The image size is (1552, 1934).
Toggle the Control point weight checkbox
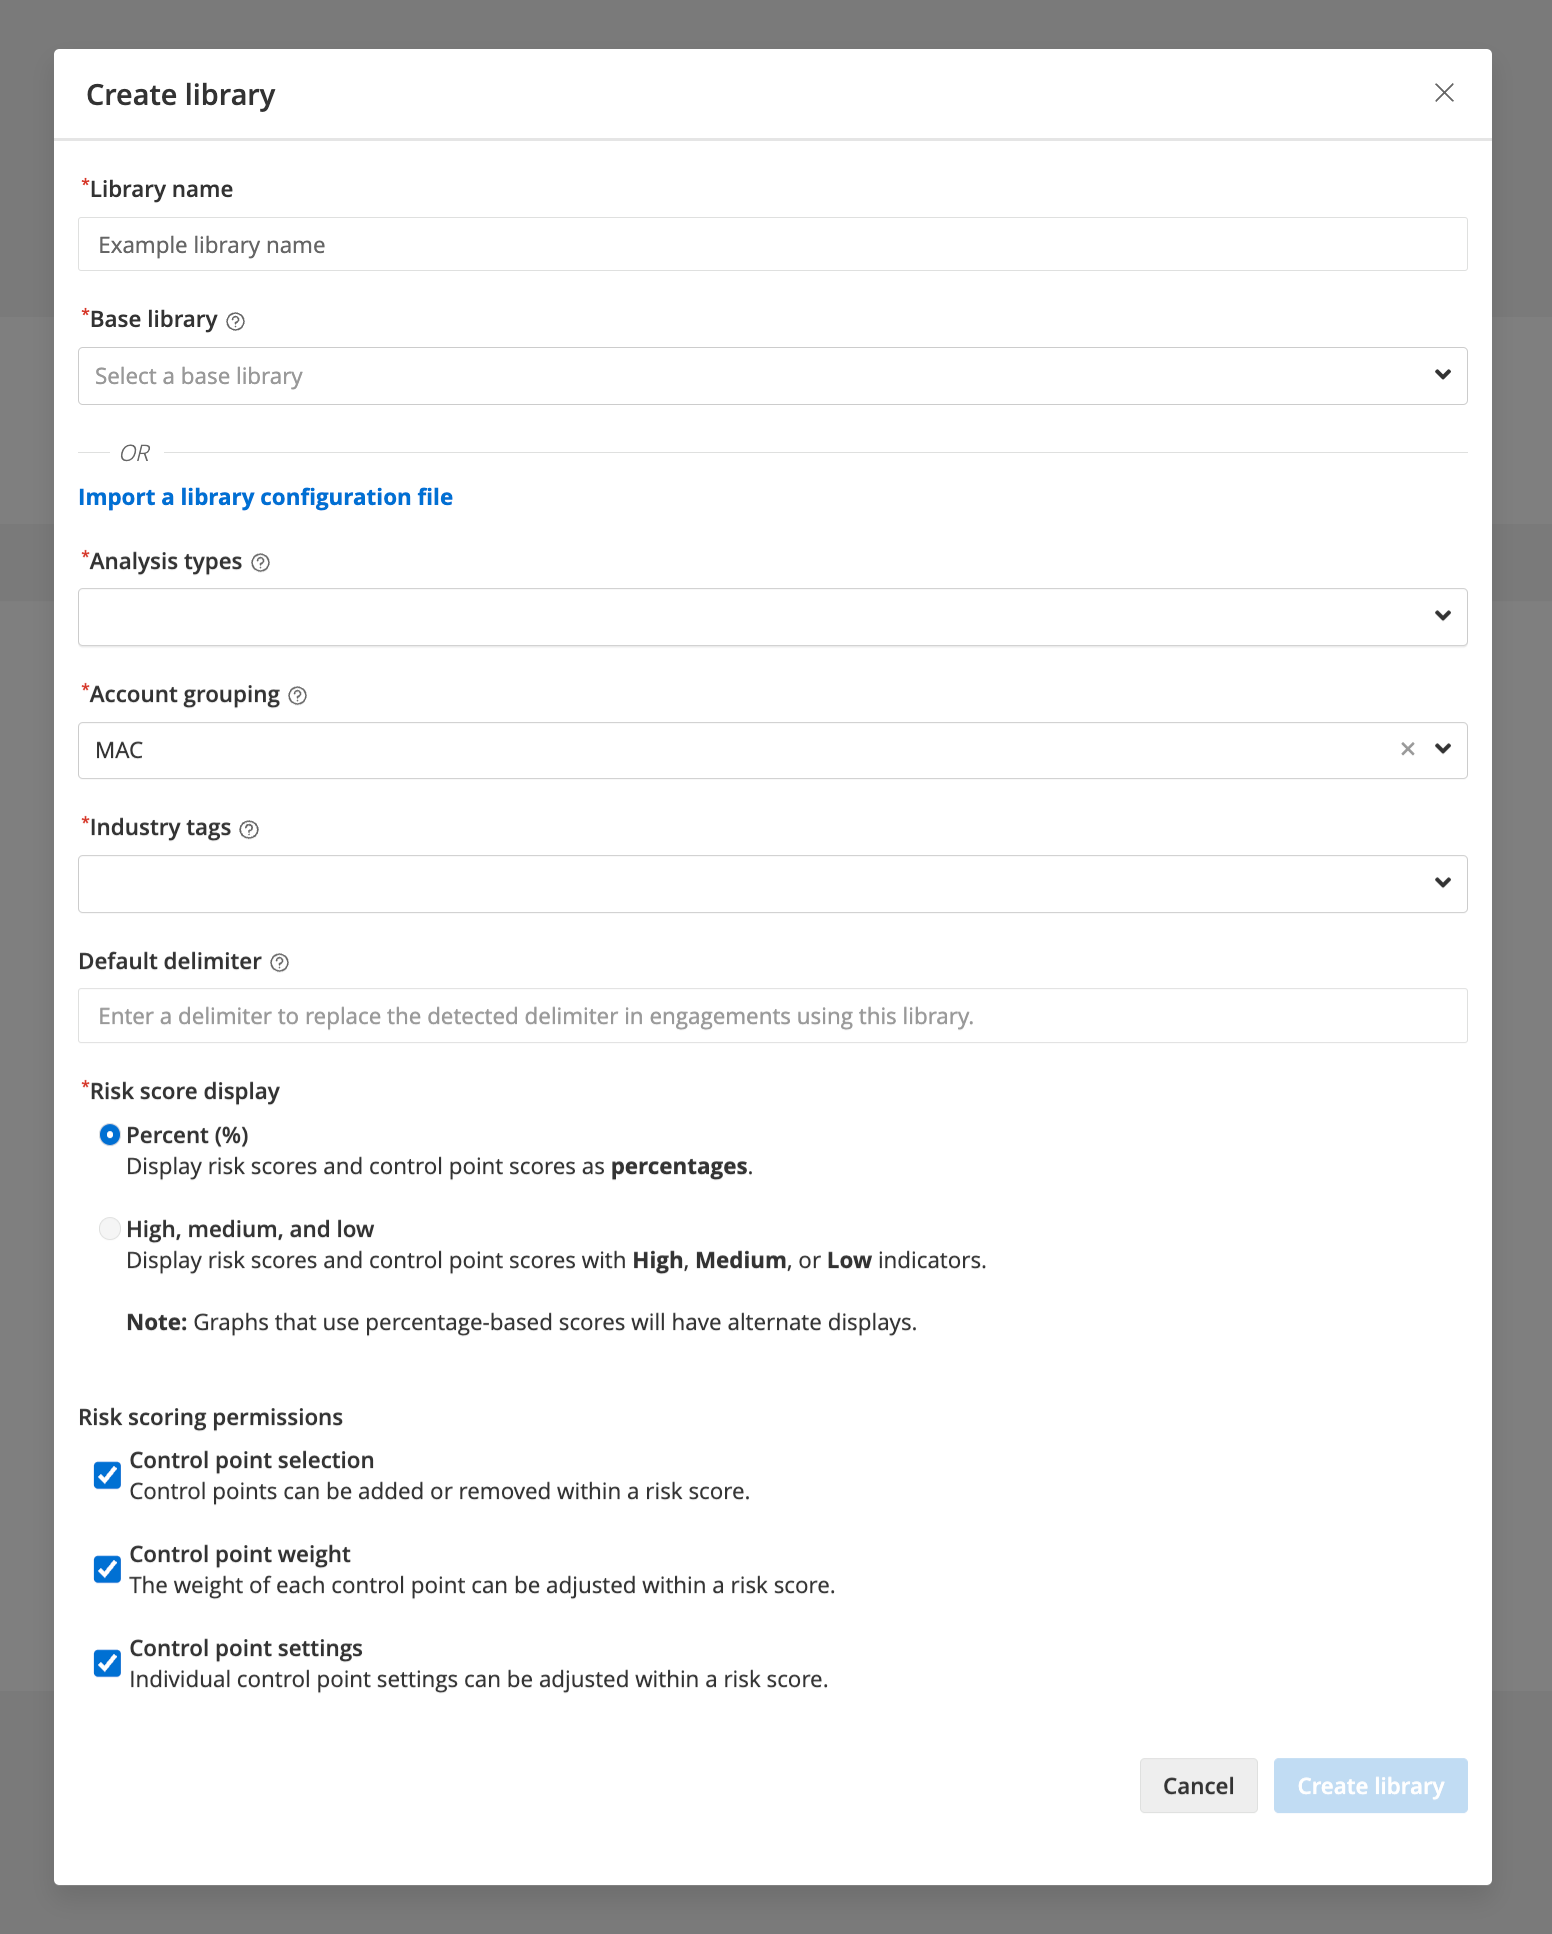[x=107, y=1569]
